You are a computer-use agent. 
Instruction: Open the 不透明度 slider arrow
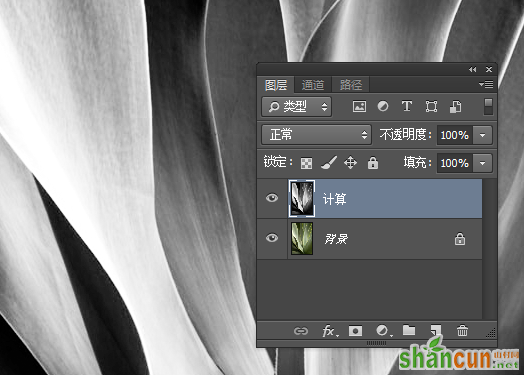(482, 135)
